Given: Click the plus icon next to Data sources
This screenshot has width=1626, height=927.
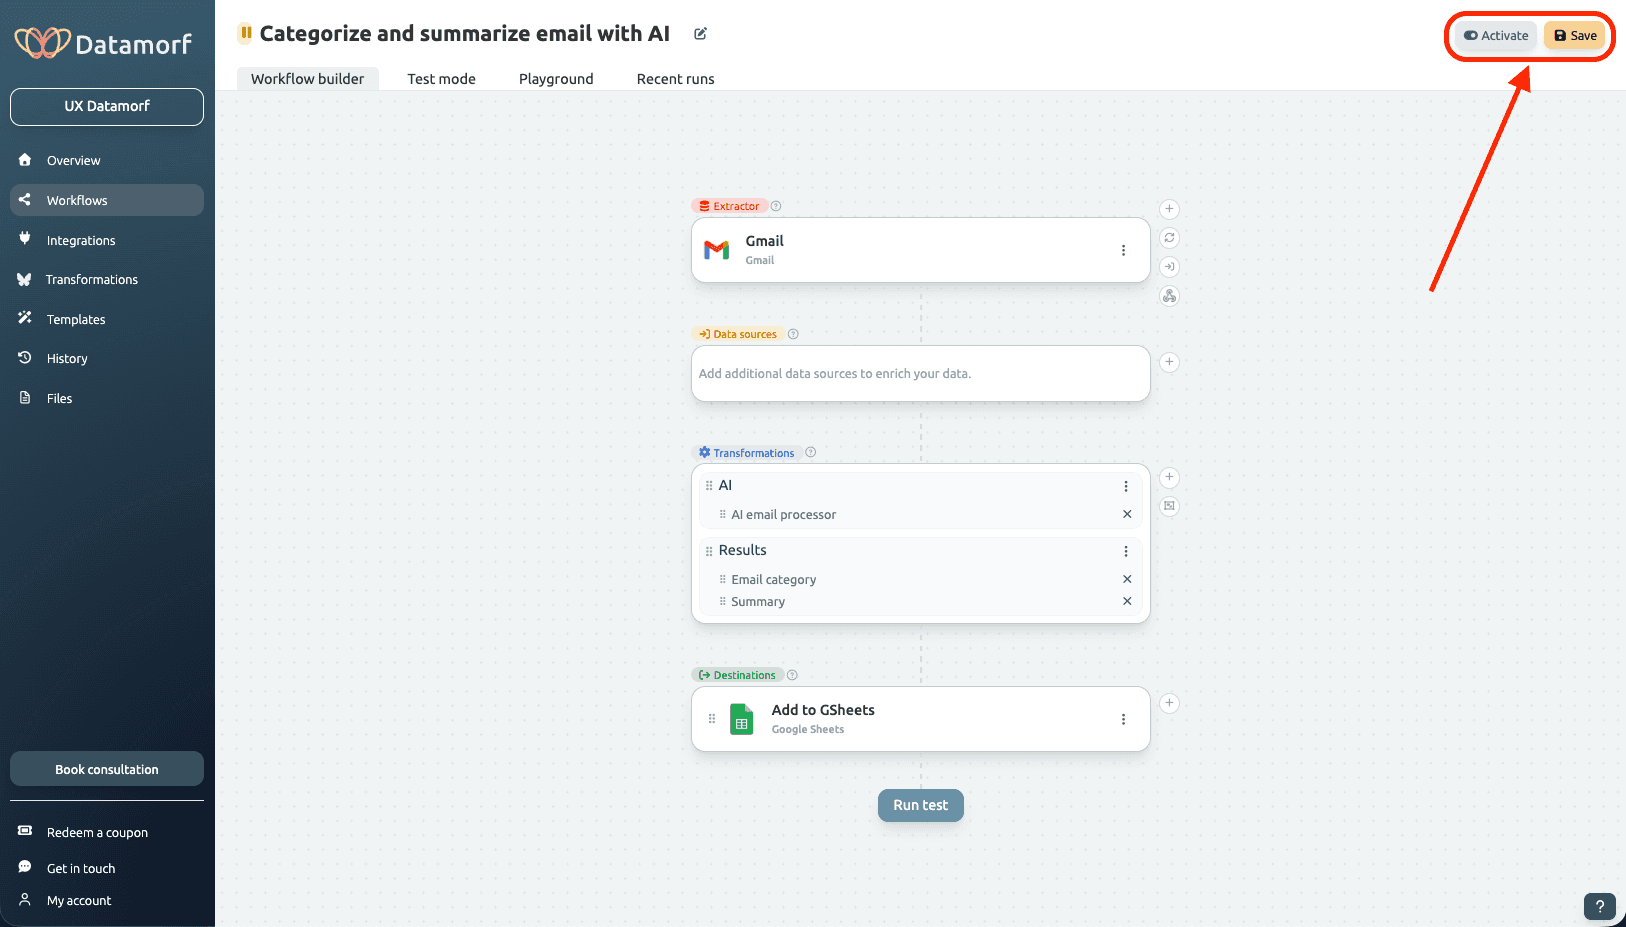Looking at the screenshot, I should pos(1169,362).
